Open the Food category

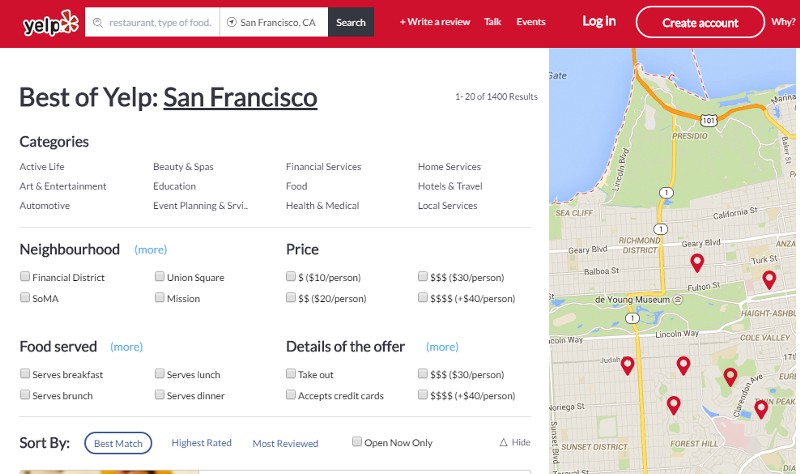click(296, 186)
